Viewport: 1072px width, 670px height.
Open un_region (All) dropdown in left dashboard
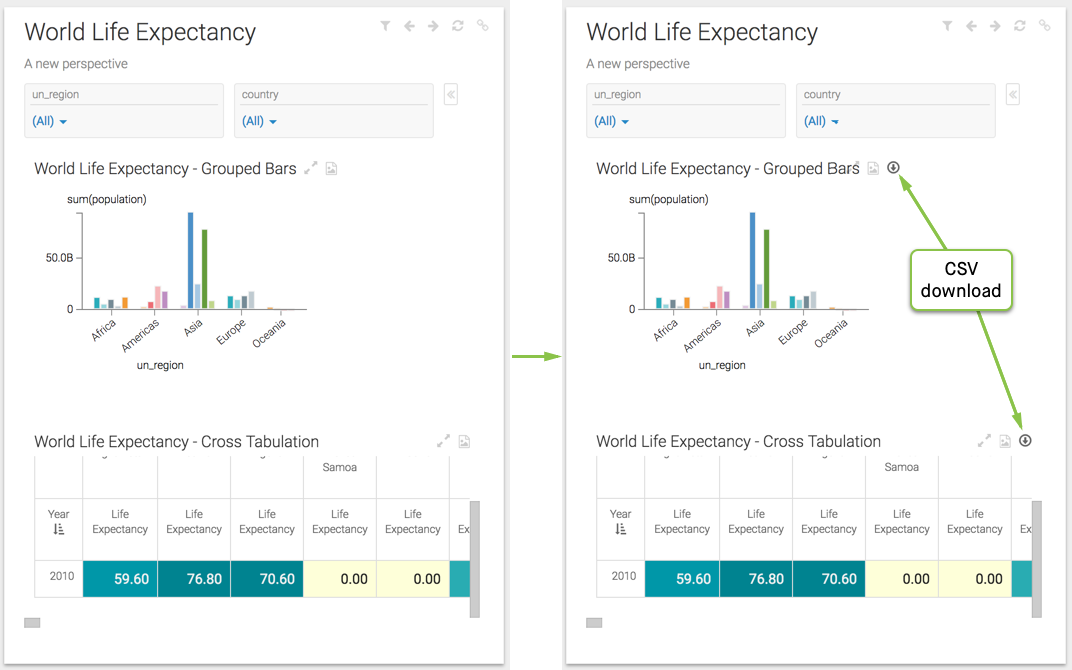coord(50,121)
